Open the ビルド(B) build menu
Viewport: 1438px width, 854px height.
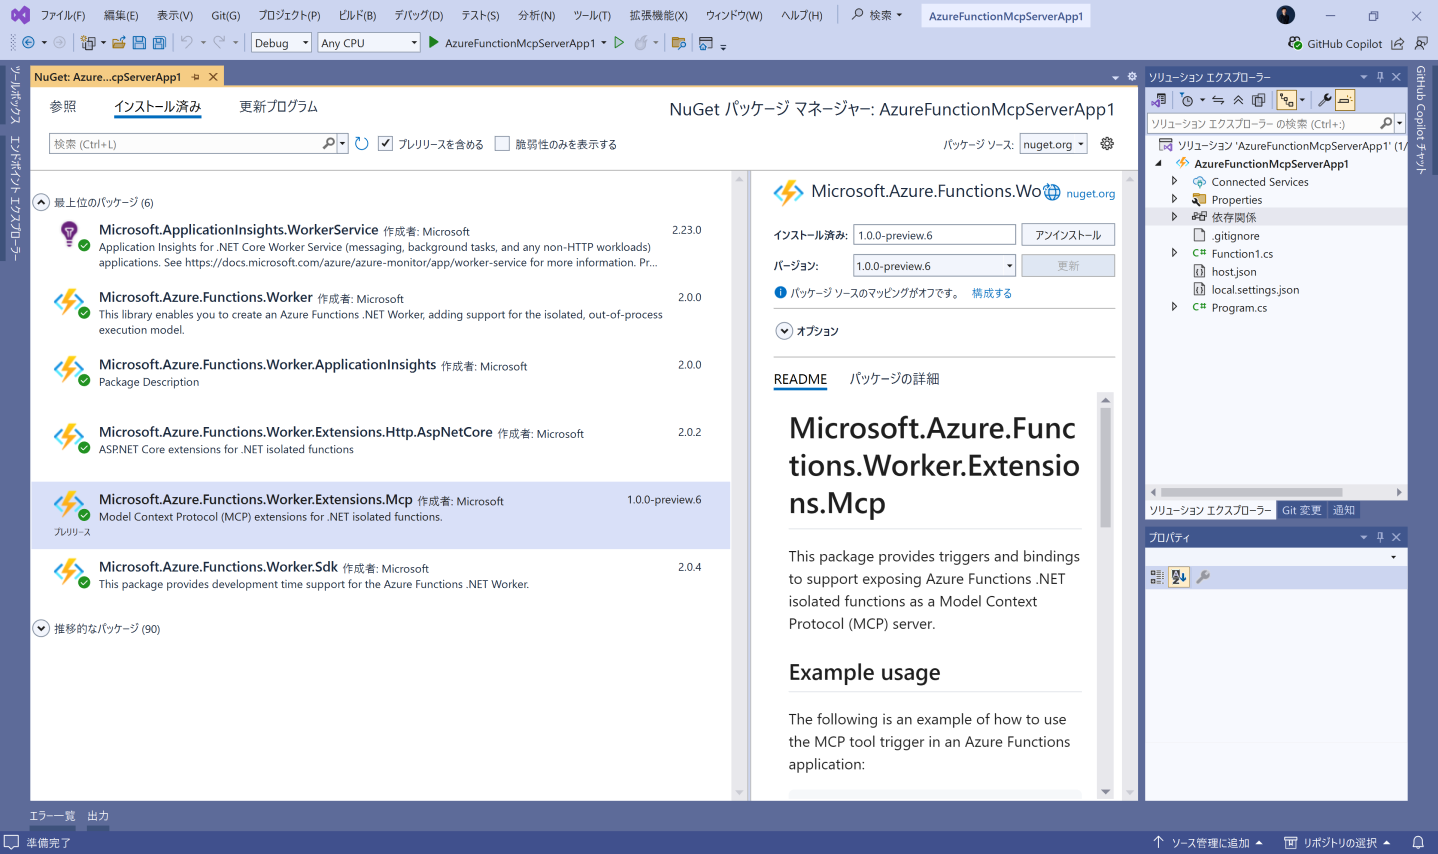(x=357, y=15)
